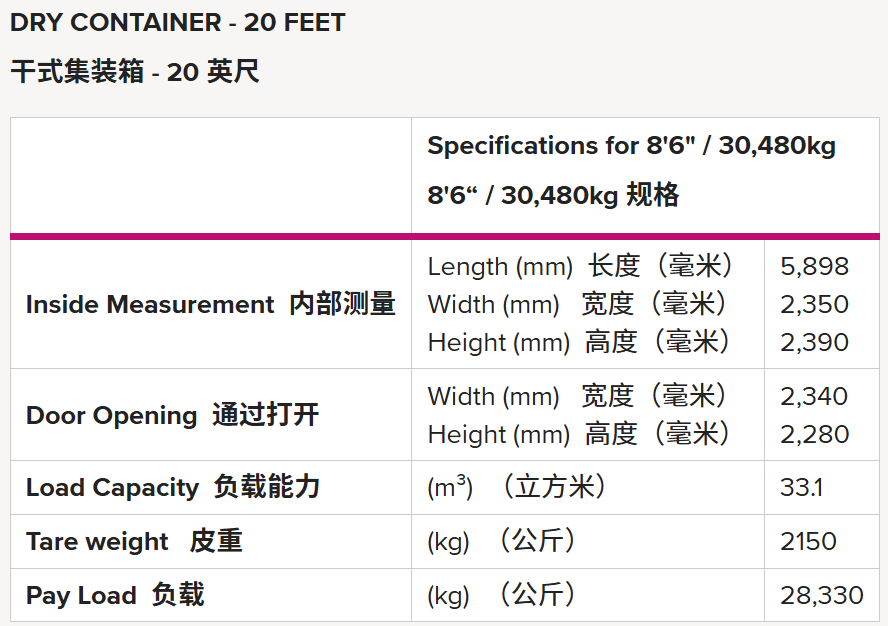Select the tare weight value 2150
The image size is (888, 626).
point(808,541)
